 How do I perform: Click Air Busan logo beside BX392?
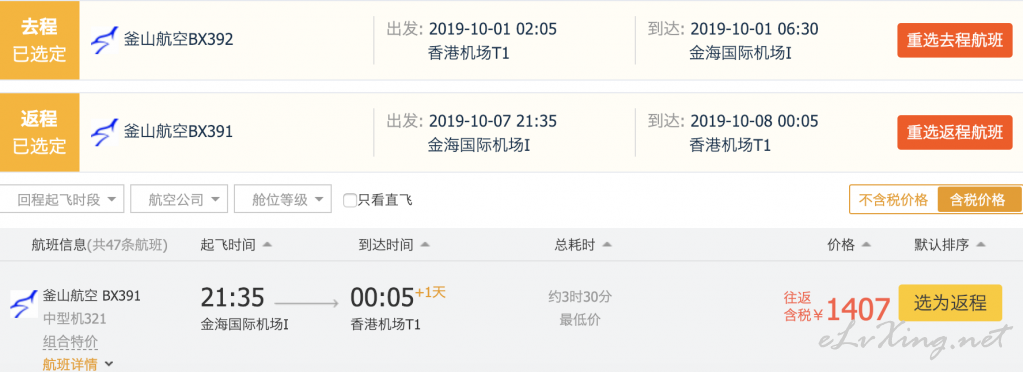[104, 40]
